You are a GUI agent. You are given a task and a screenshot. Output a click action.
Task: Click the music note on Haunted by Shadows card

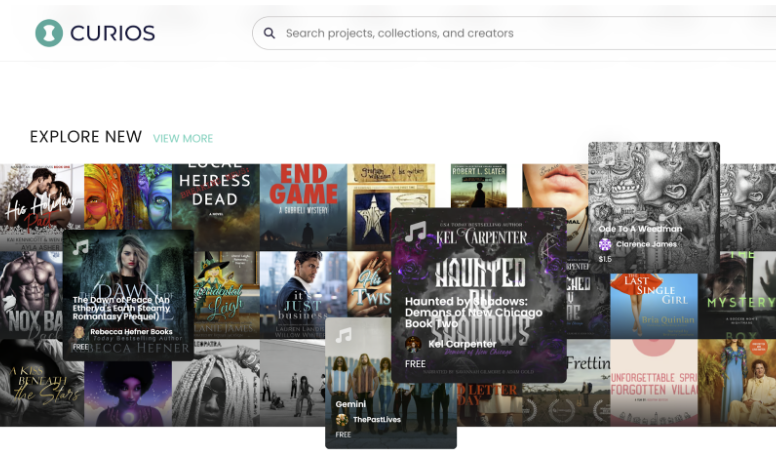tap(415, 231)
